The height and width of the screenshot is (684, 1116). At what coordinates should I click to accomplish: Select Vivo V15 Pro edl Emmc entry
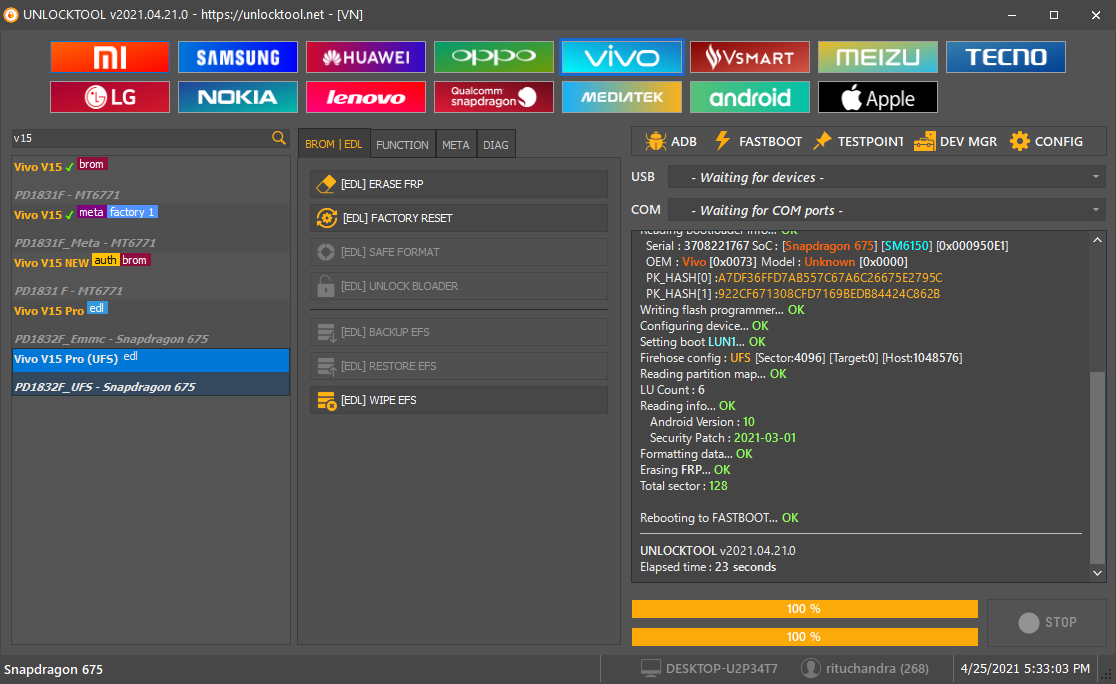click(151, 324)
